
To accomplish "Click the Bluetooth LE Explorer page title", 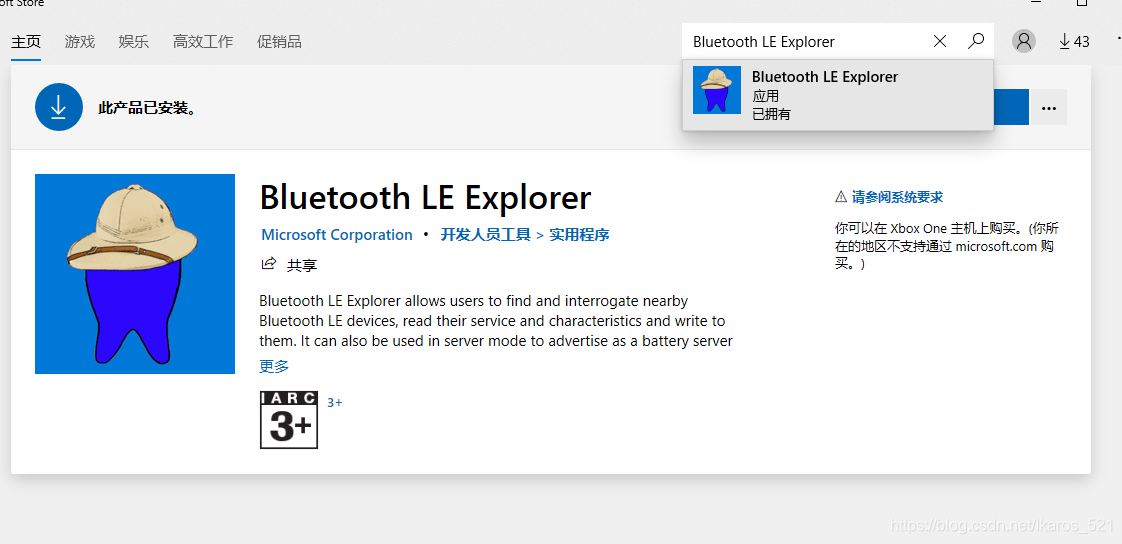I will tap(425, 197).
